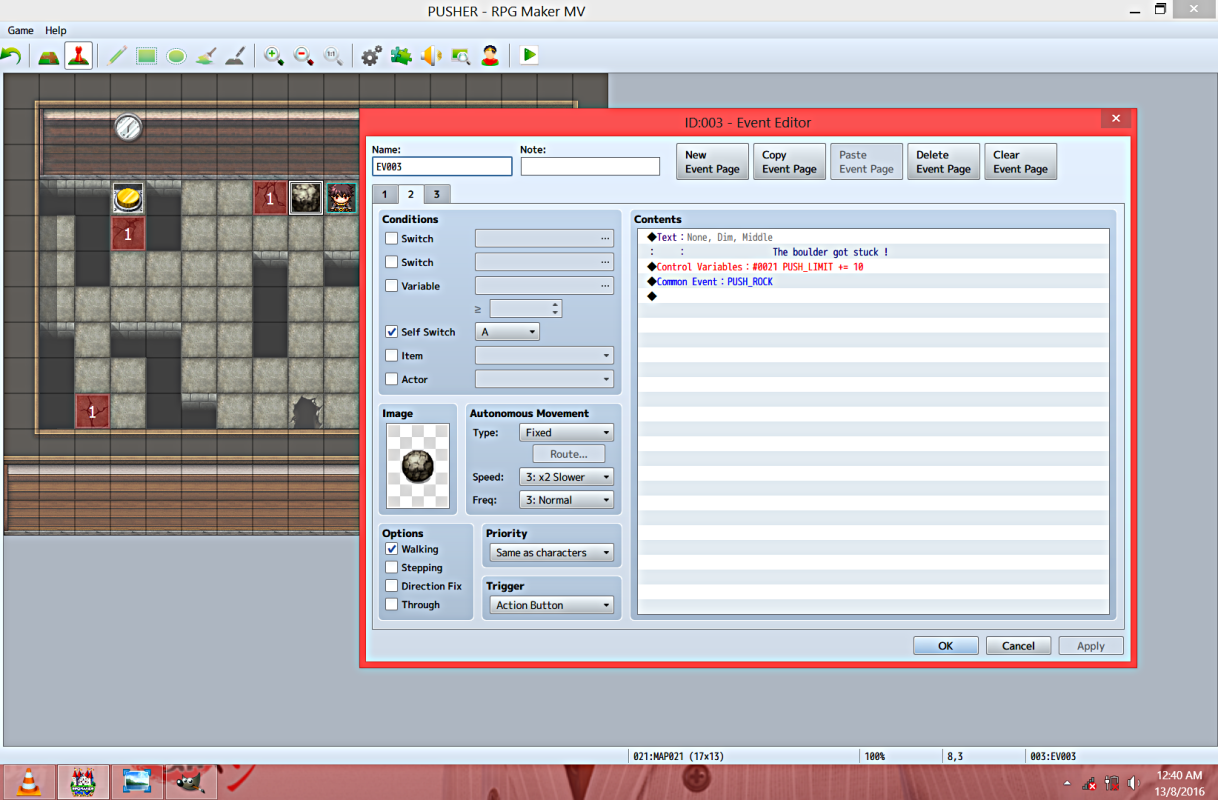
Task: Check the Stepping option
Action: (x=392, y=568)
